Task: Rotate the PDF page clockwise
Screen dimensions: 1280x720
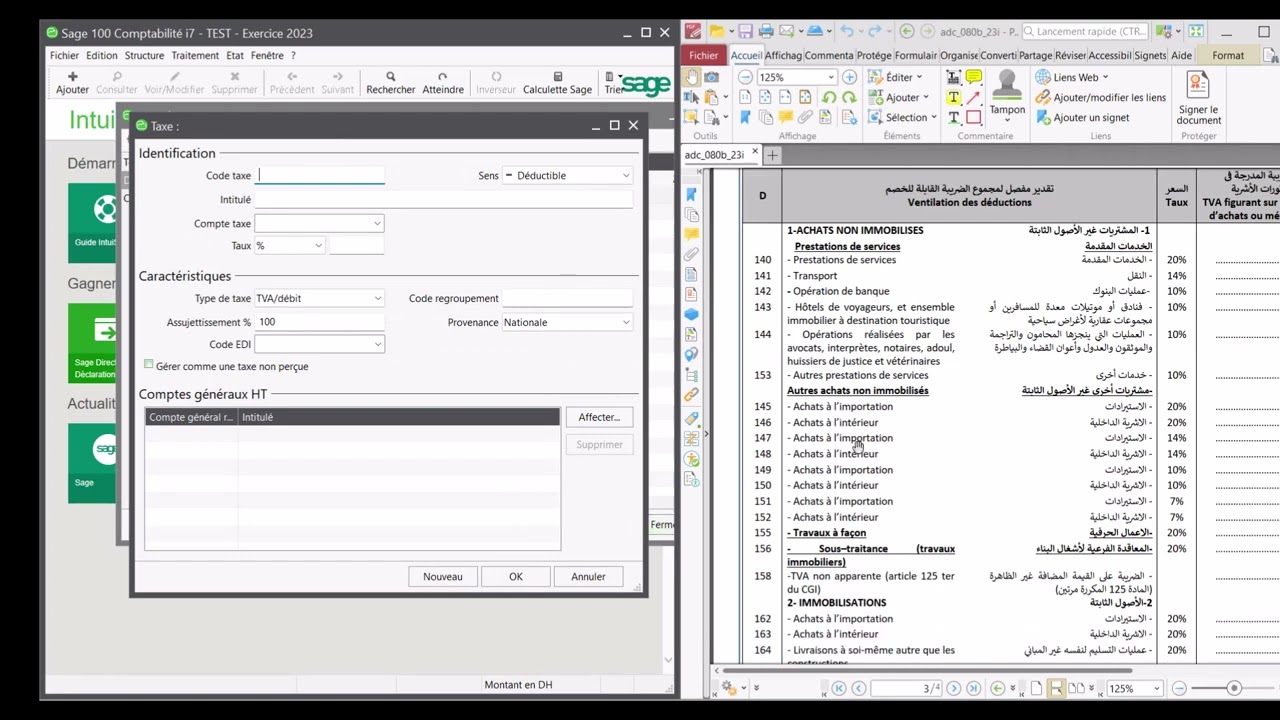Action: point(849,97)
